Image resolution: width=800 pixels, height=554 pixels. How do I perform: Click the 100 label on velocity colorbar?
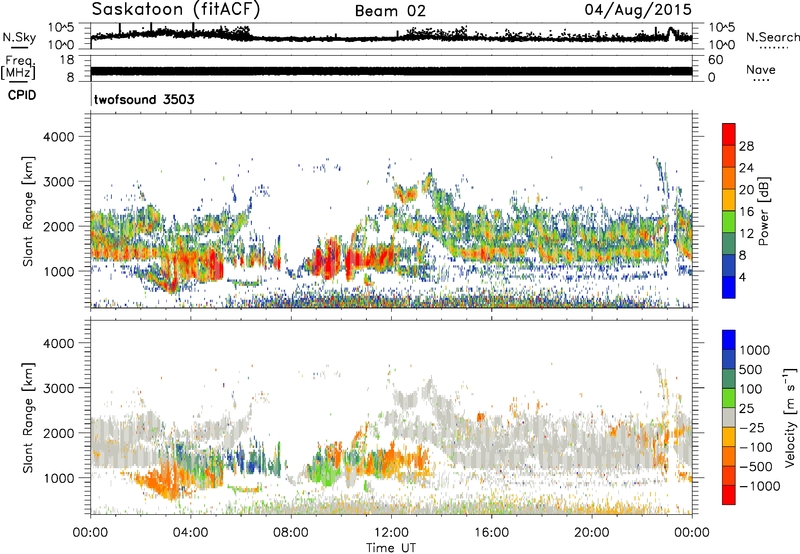tap(750, 389)
